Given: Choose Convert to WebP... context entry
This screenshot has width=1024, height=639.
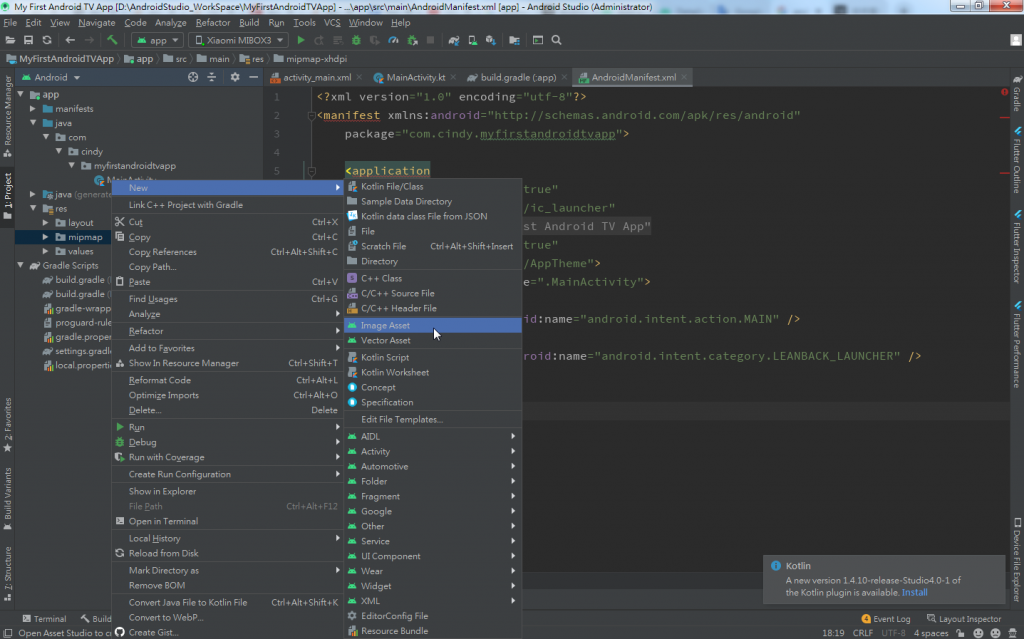Looking at the screenshot, I should (x=228, y=617).
